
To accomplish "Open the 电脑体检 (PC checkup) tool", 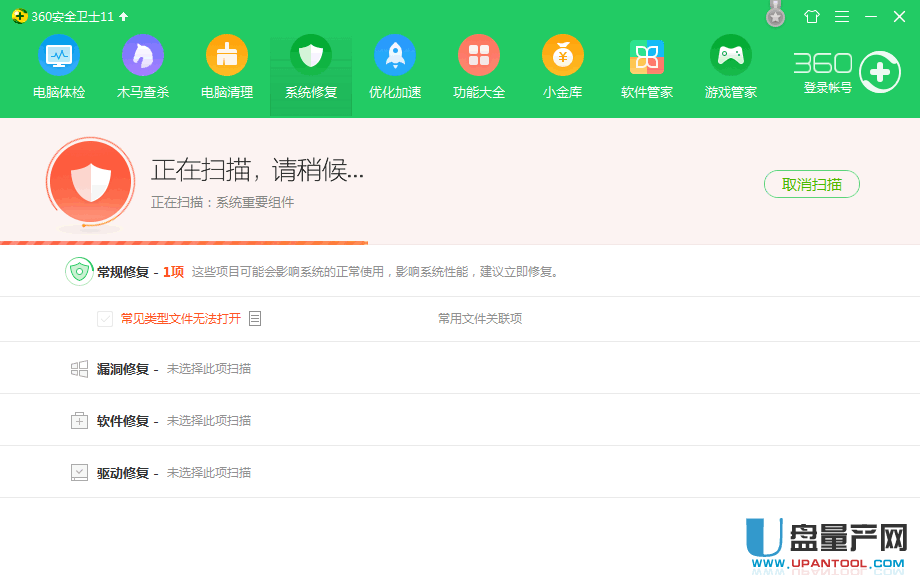I will 59,66.
